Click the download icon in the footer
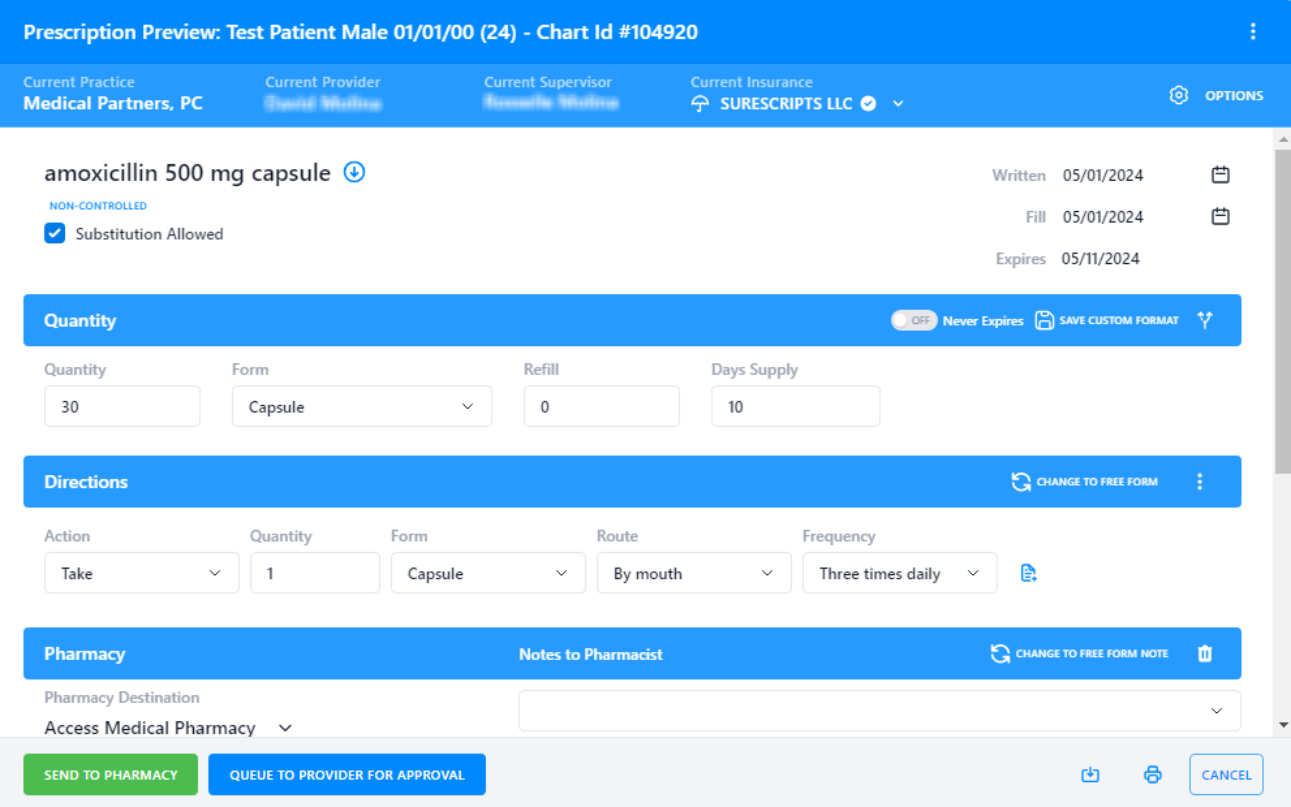 point(1091,775)
